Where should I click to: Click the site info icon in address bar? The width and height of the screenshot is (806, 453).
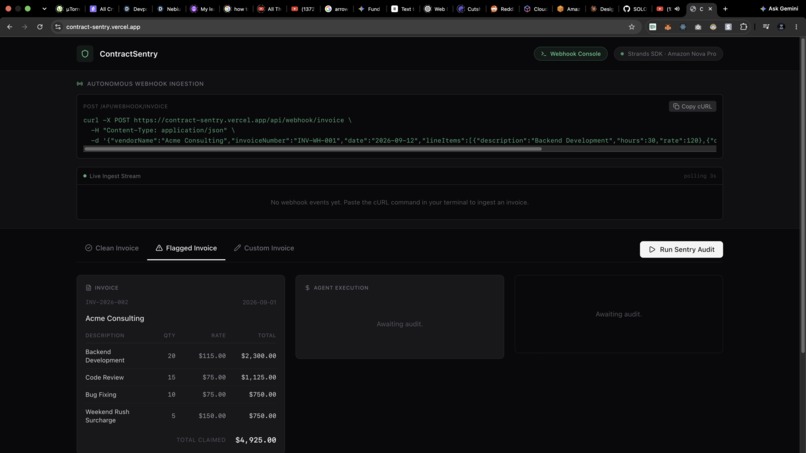point(58,27)
